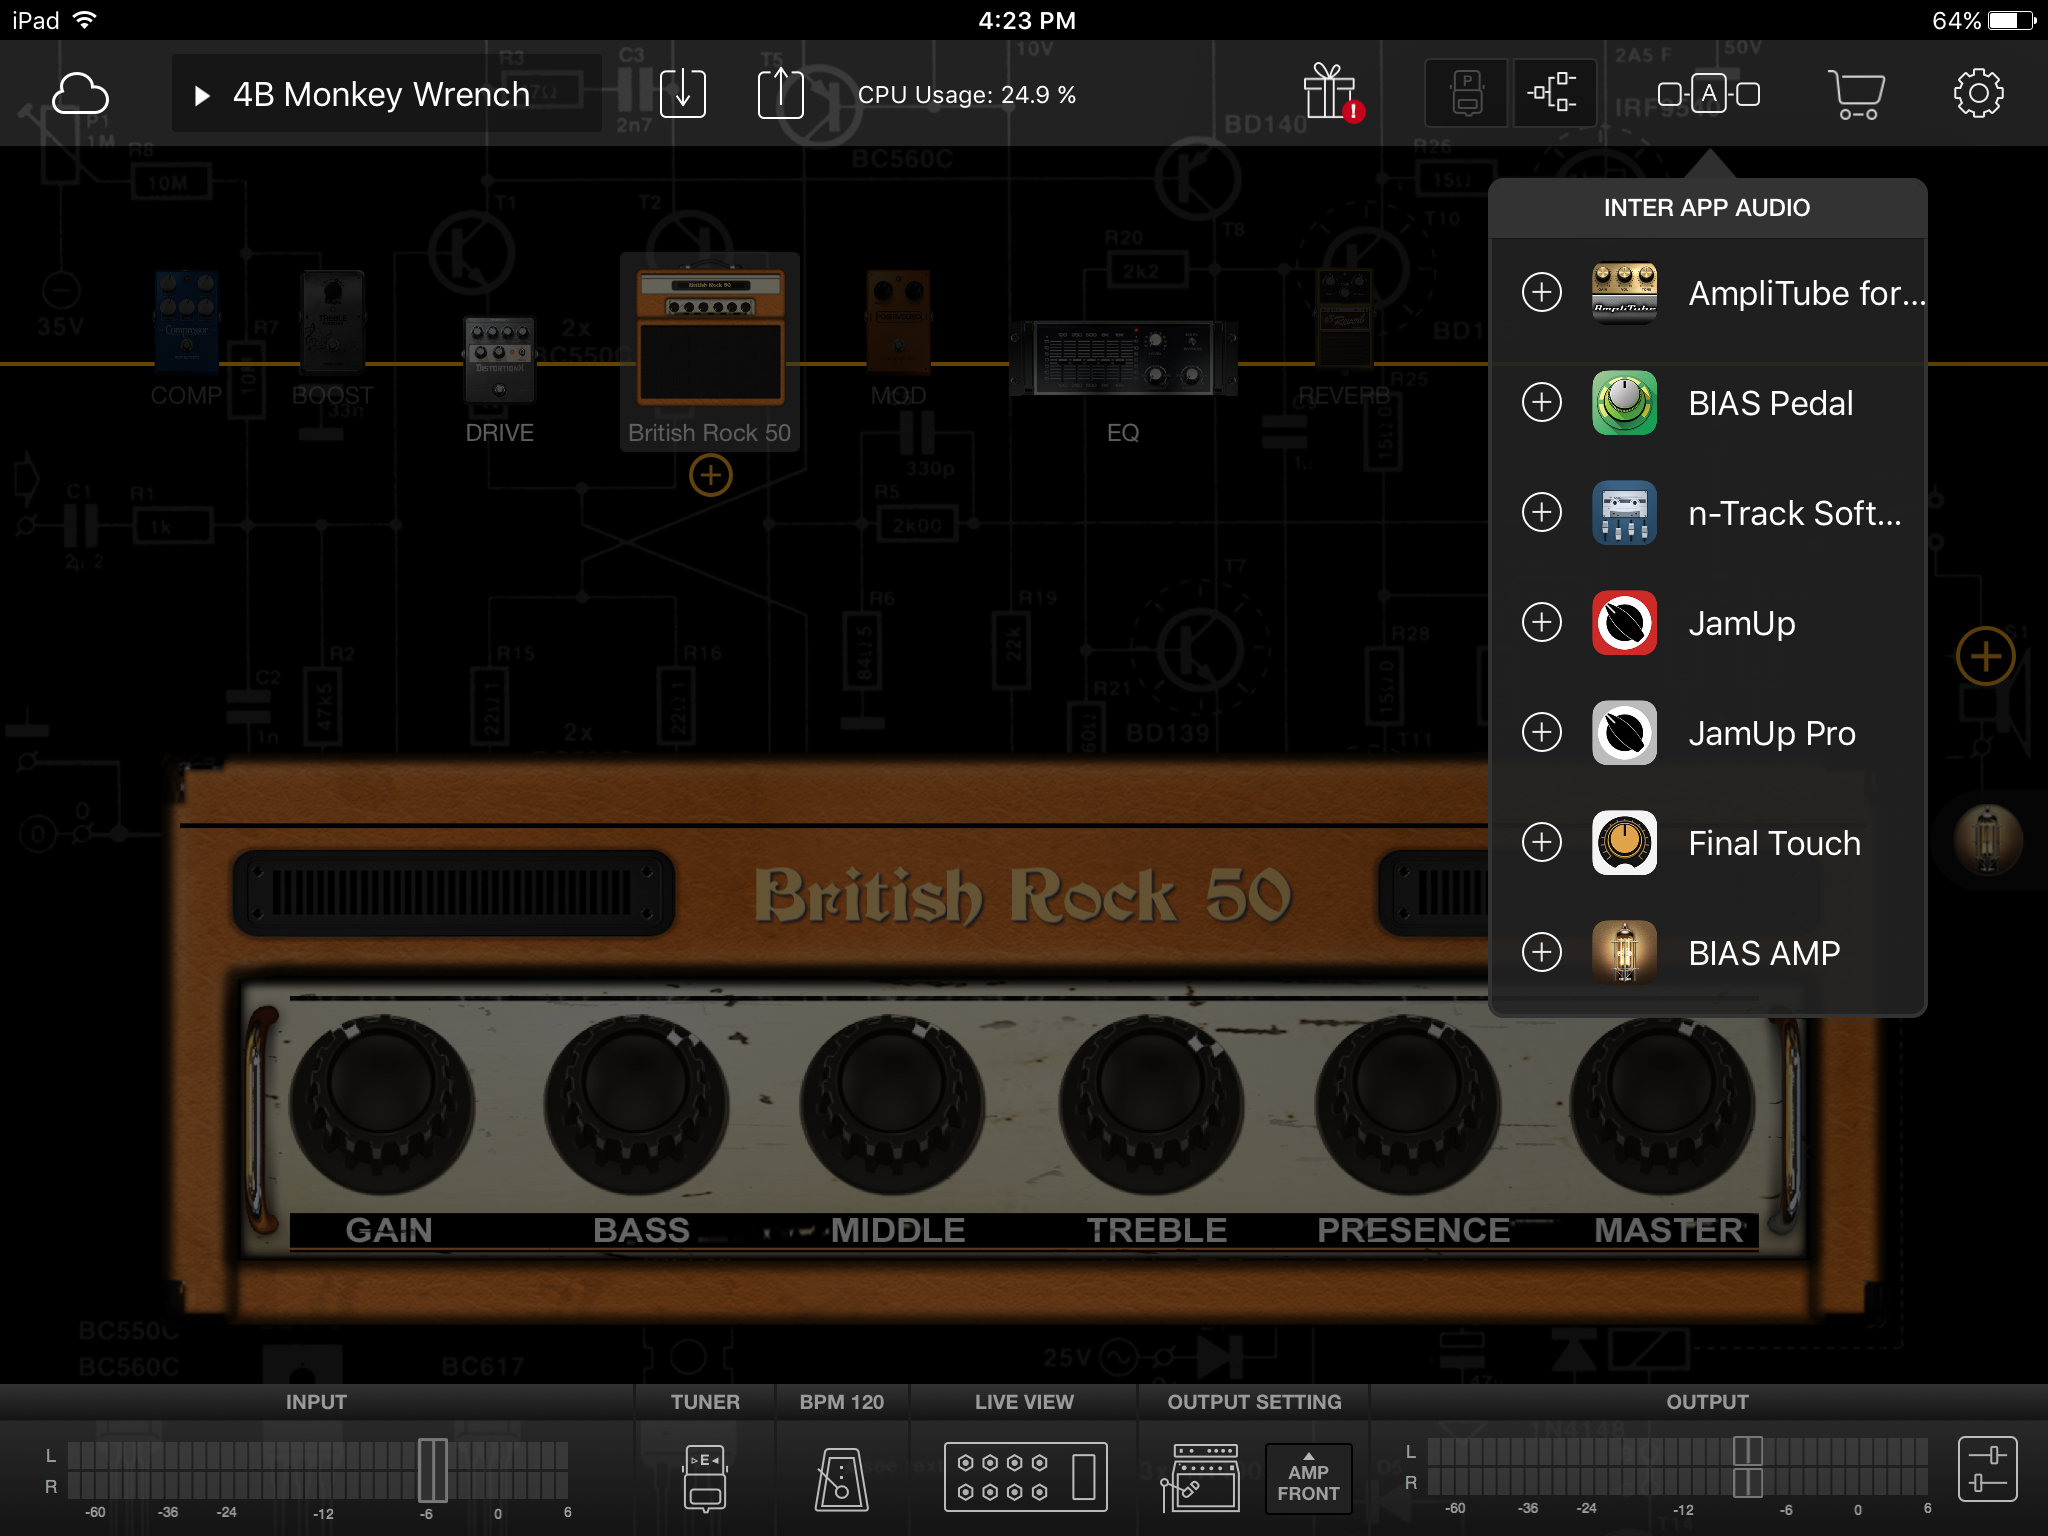Tap the TREBLE knob
The width and height of the screenshot is (2048, 1536).
(x=1151, y=1104)
